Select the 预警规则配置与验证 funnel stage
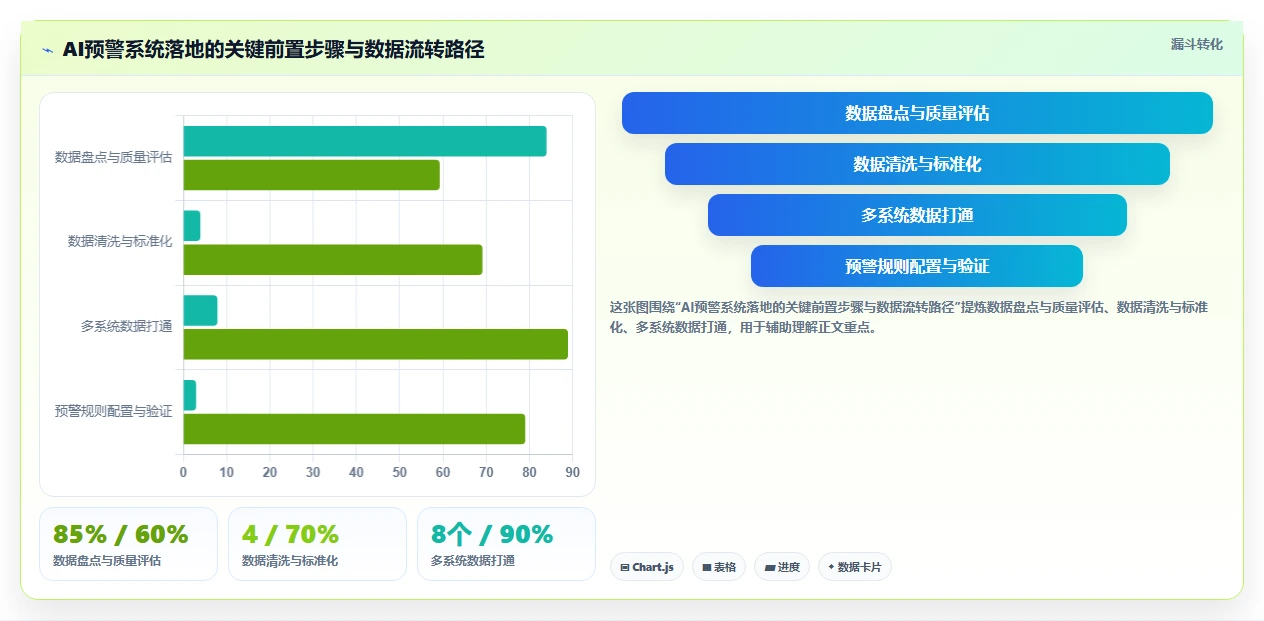This screenshot has width=1264, height=621. pos(917,266)
